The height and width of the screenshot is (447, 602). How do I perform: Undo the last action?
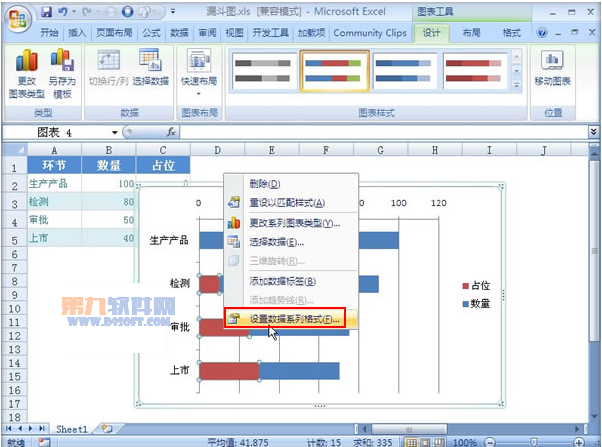point(63,12)
